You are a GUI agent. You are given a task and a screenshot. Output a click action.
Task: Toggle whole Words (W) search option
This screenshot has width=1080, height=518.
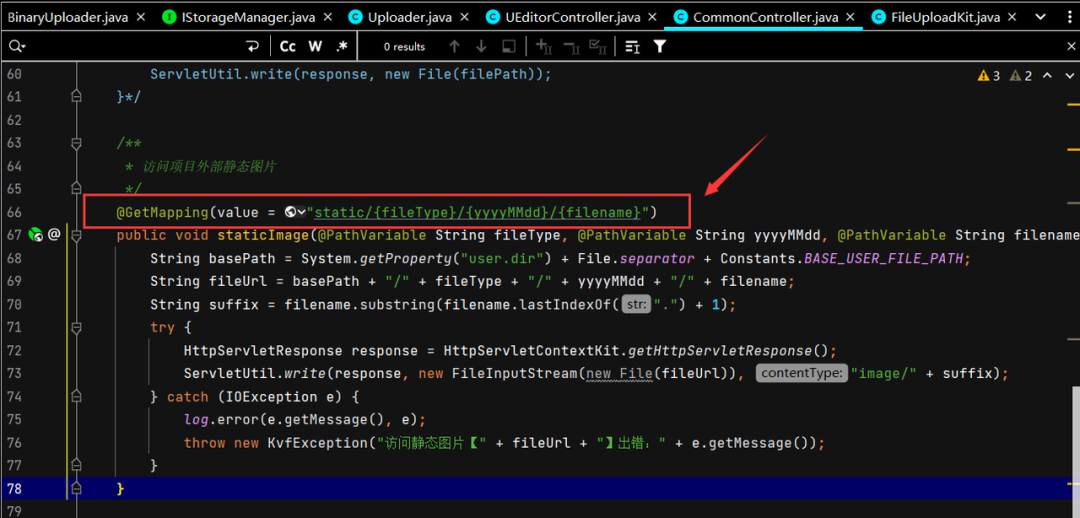pos(315,46)
